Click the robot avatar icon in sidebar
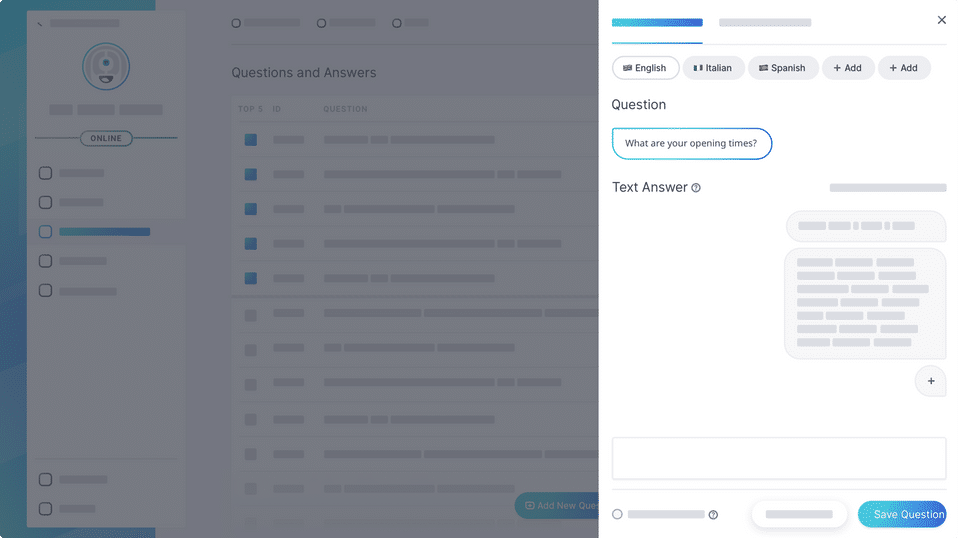 (106, 66)
